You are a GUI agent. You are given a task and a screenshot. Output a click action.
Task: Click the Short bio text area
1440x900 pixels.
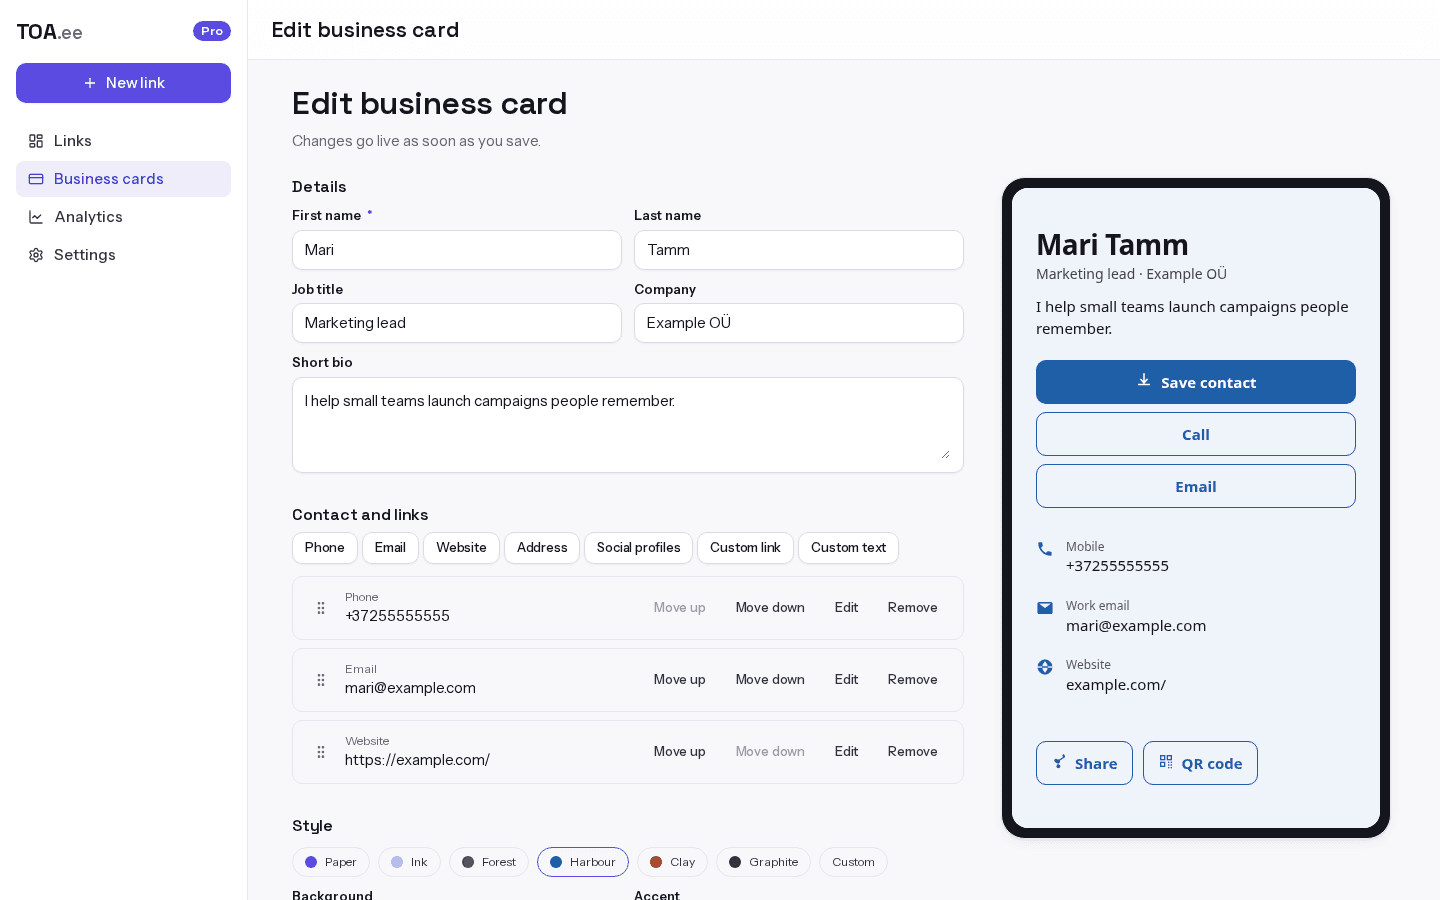(628, 425)
